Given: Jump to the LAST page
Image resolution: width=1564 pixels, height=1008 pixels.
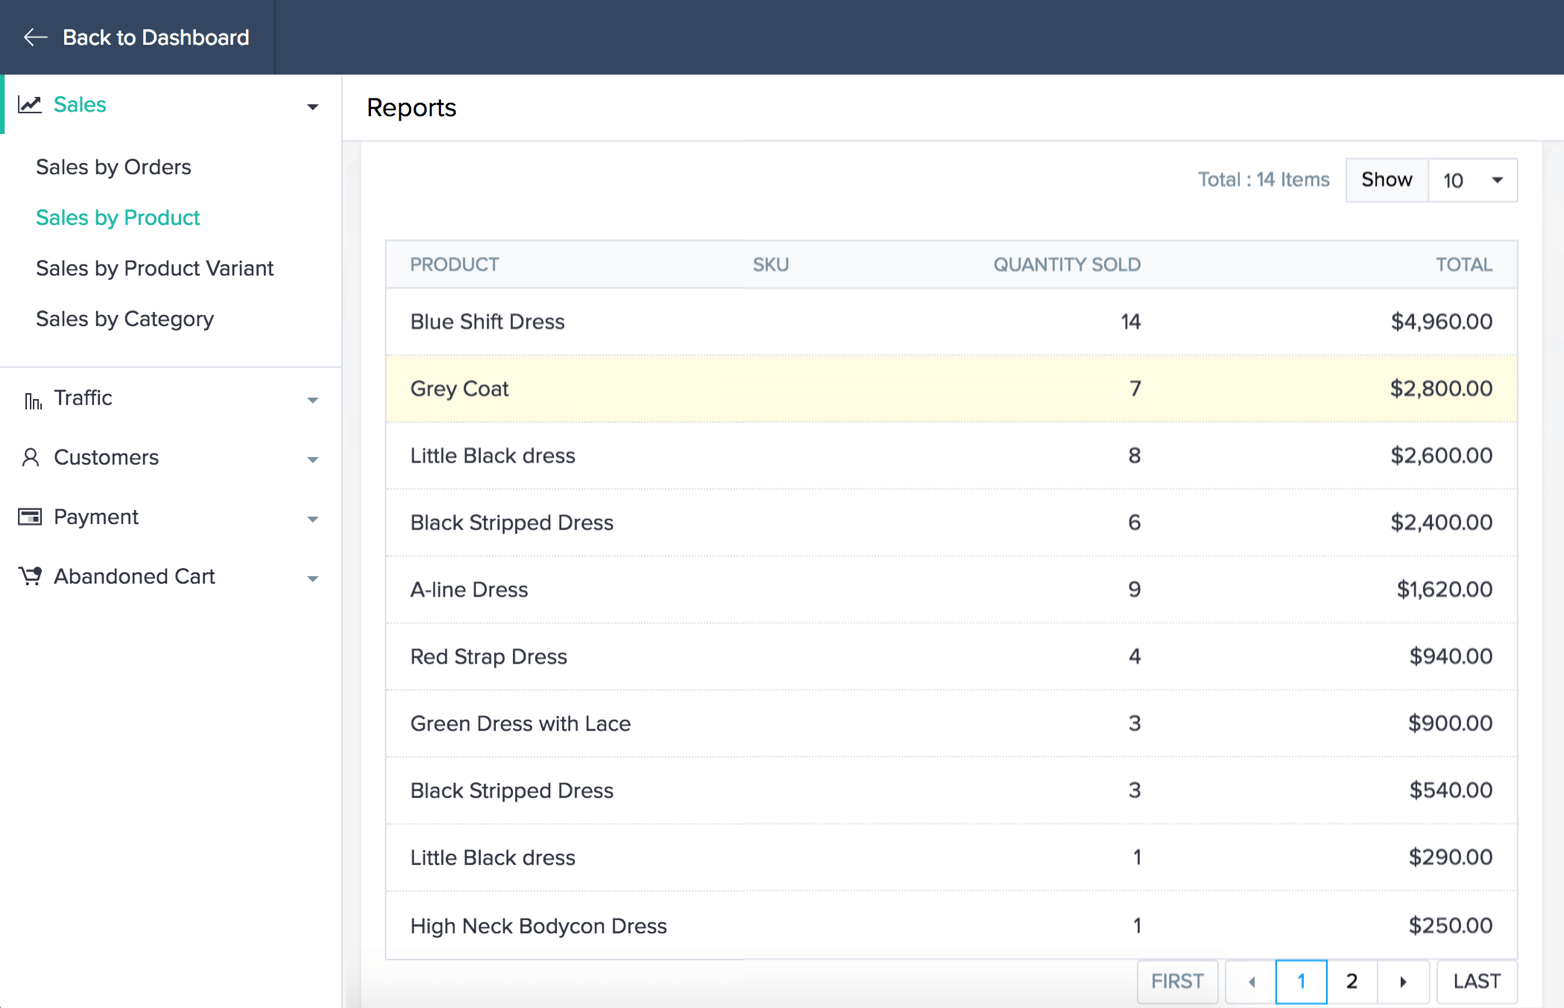Looking at the screenshot, I should coord(1476,982).
